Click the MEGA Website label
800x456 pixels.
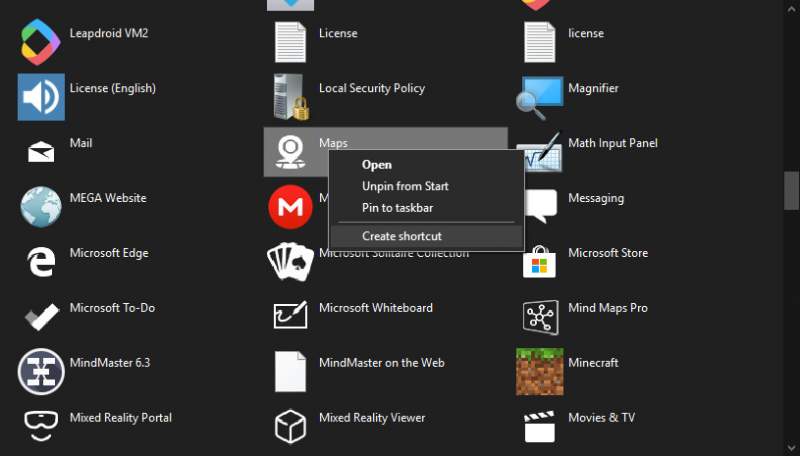[108, 198]
